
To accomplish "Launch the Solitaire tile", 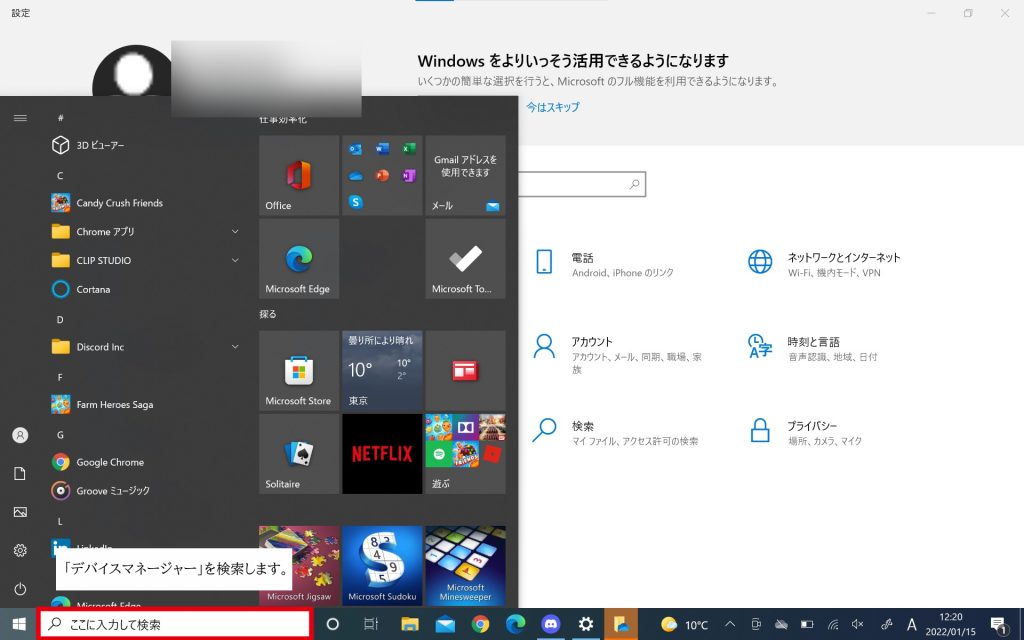I will pyautogui.click(x=299, y=454).
